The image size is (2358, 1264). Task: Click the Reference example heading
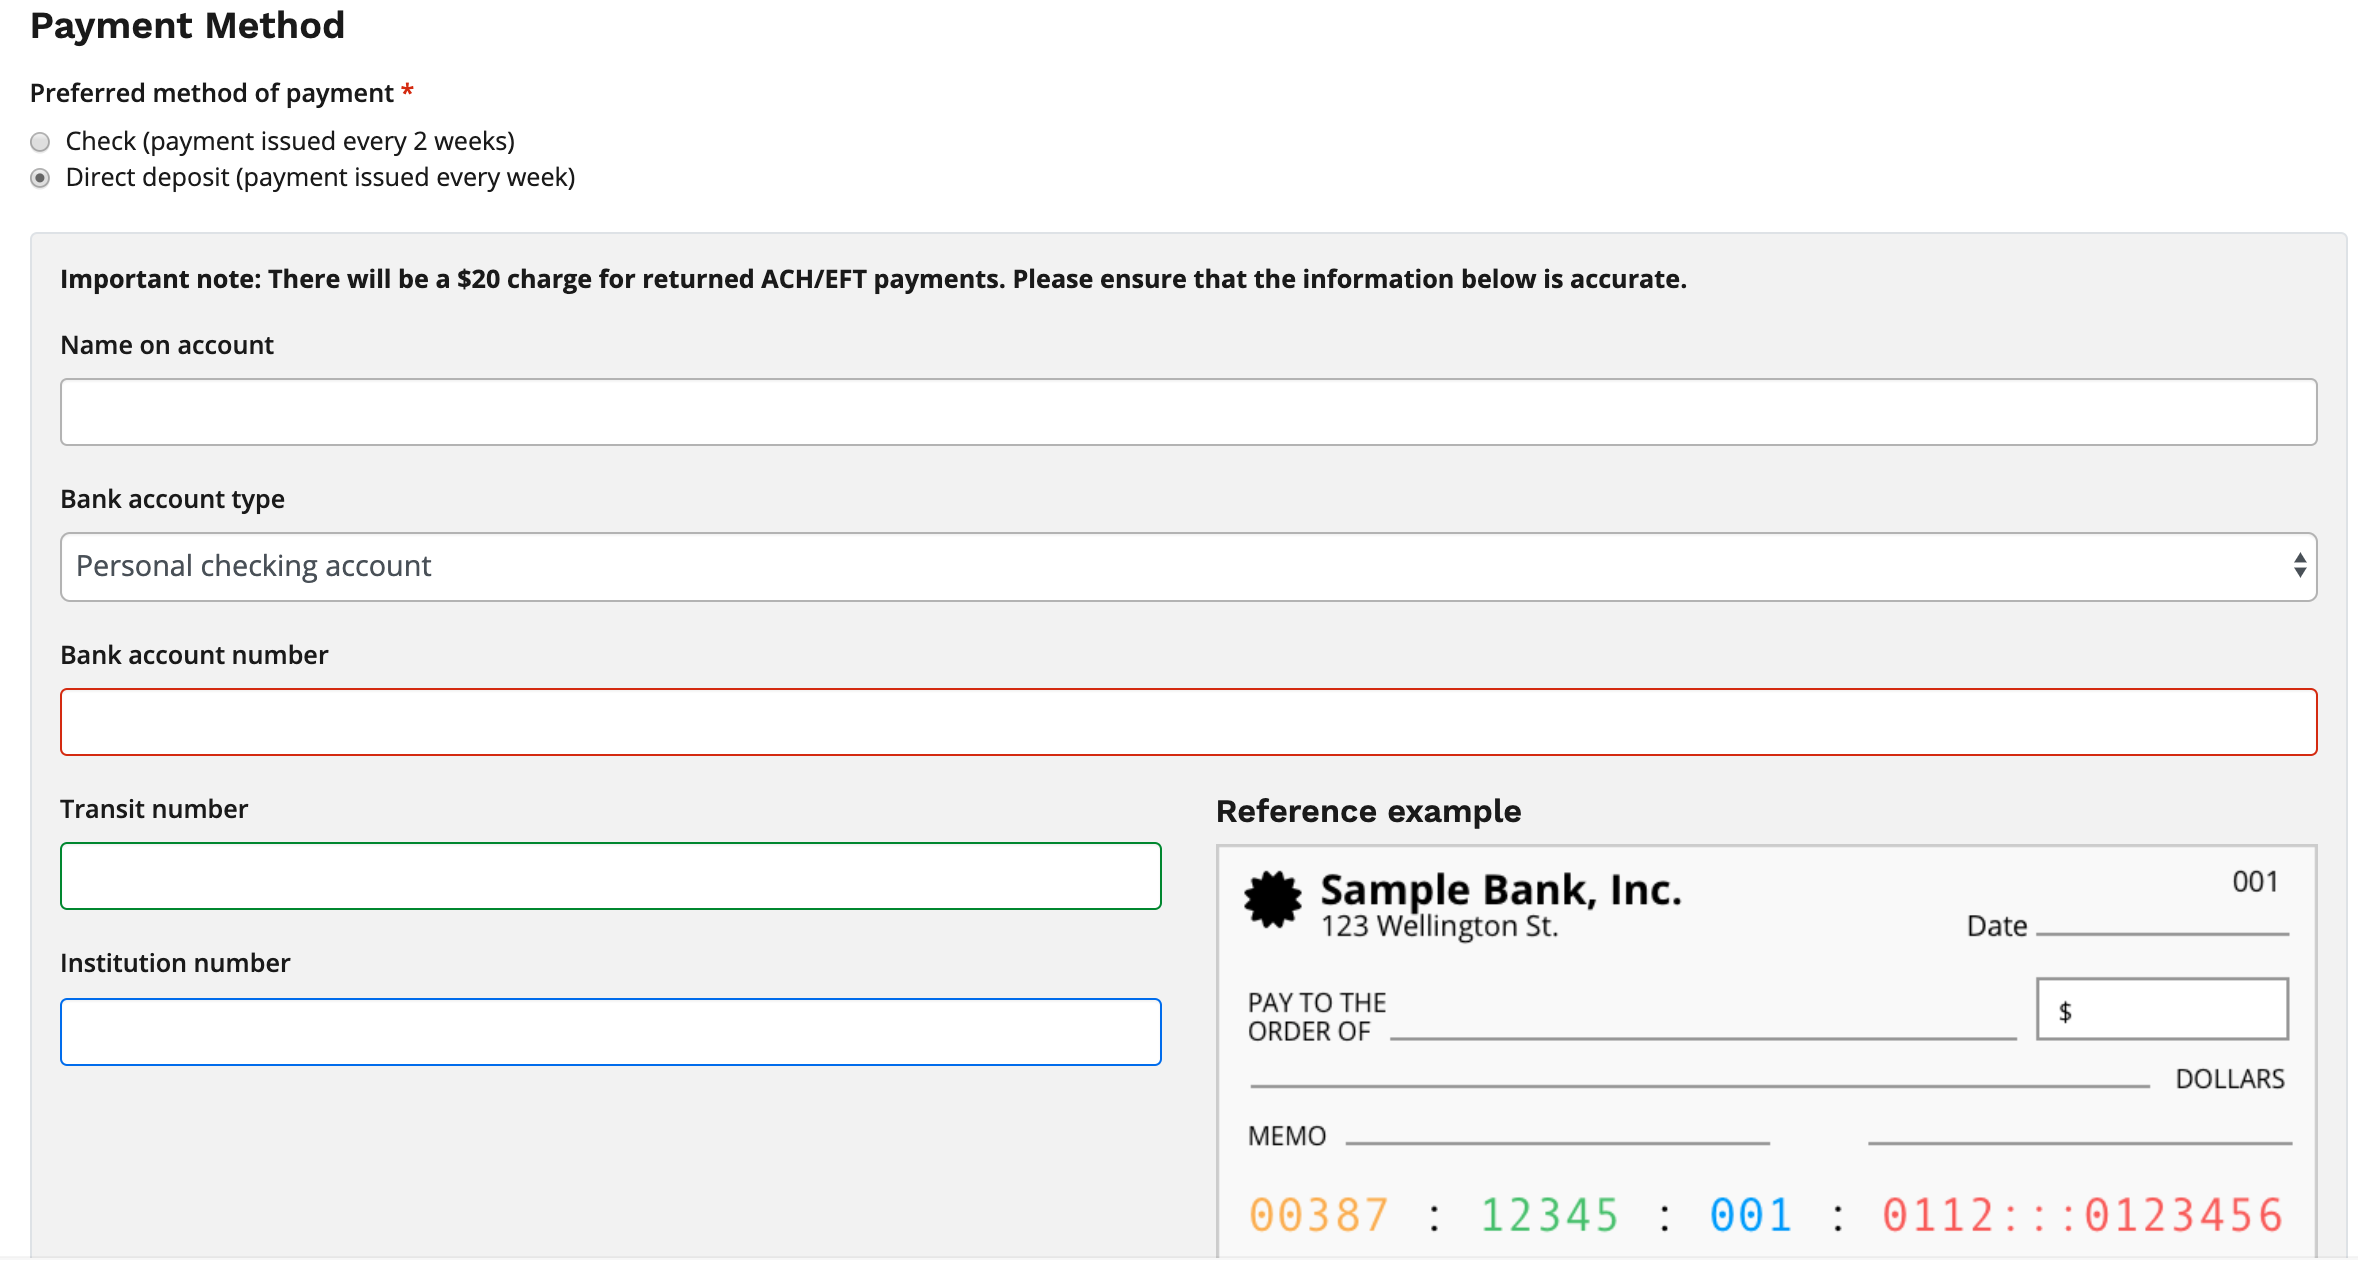tap(1368, 811)
